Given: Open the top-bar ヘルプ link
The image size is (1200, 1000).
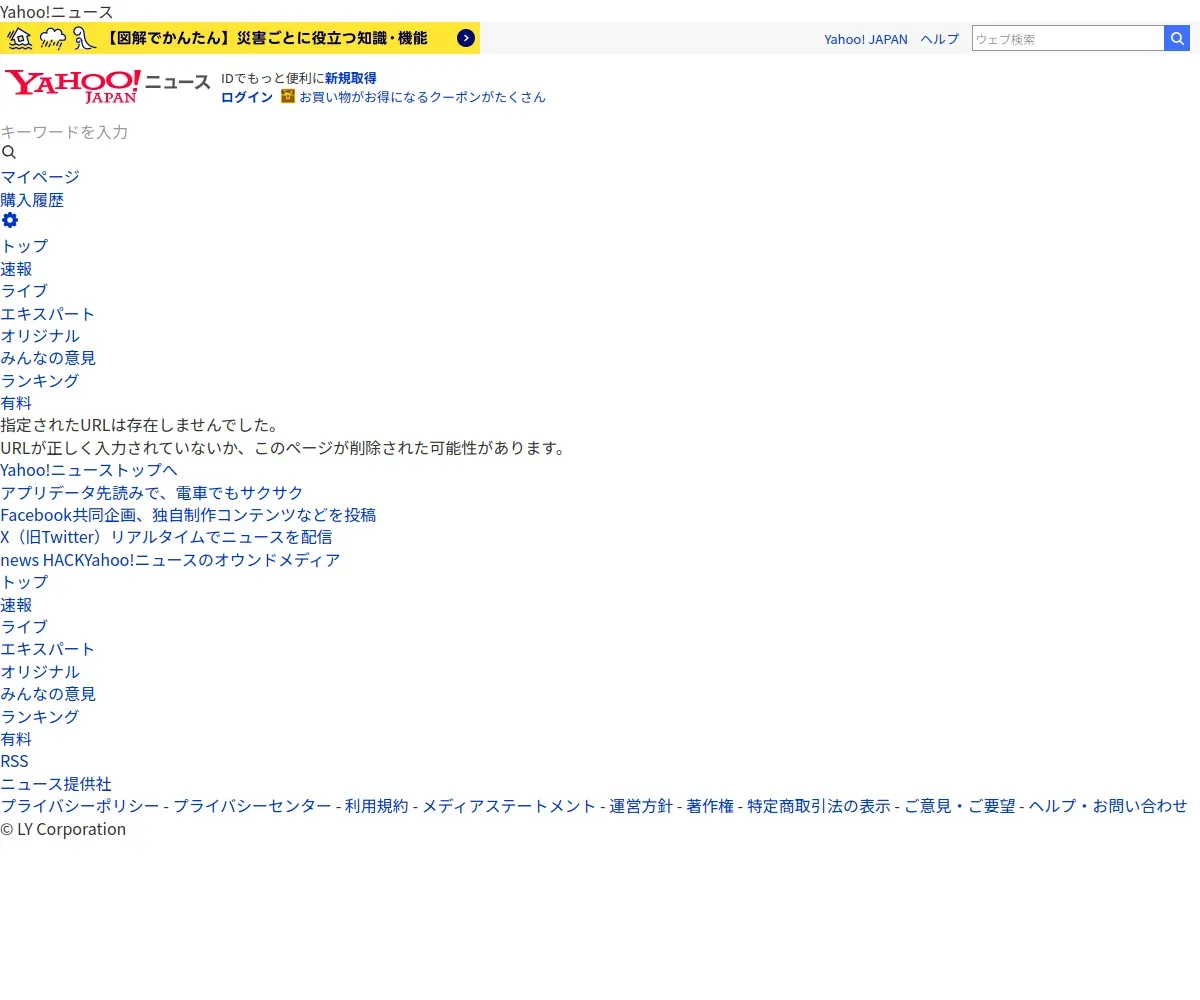Looking at the screenshot, I should pos(940,39).
